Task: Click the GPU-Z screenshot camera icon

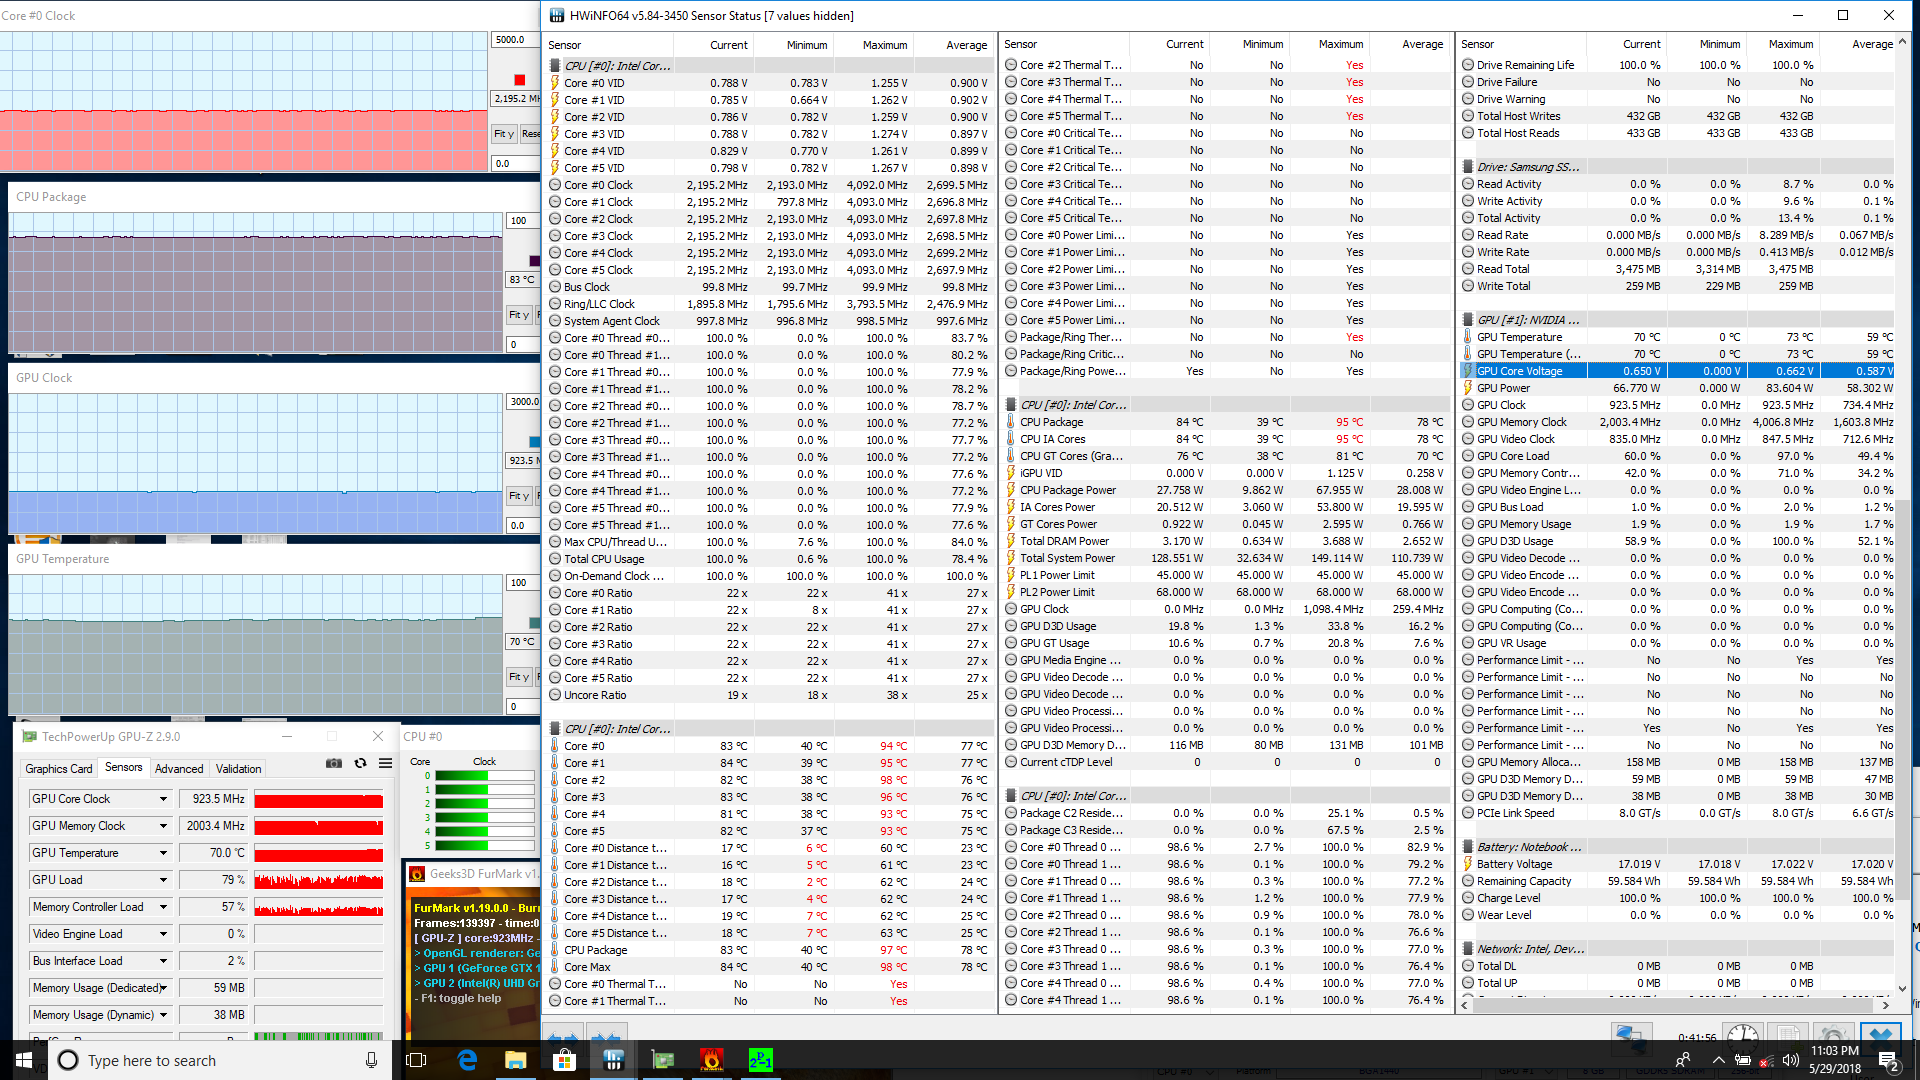Action: 334,763
